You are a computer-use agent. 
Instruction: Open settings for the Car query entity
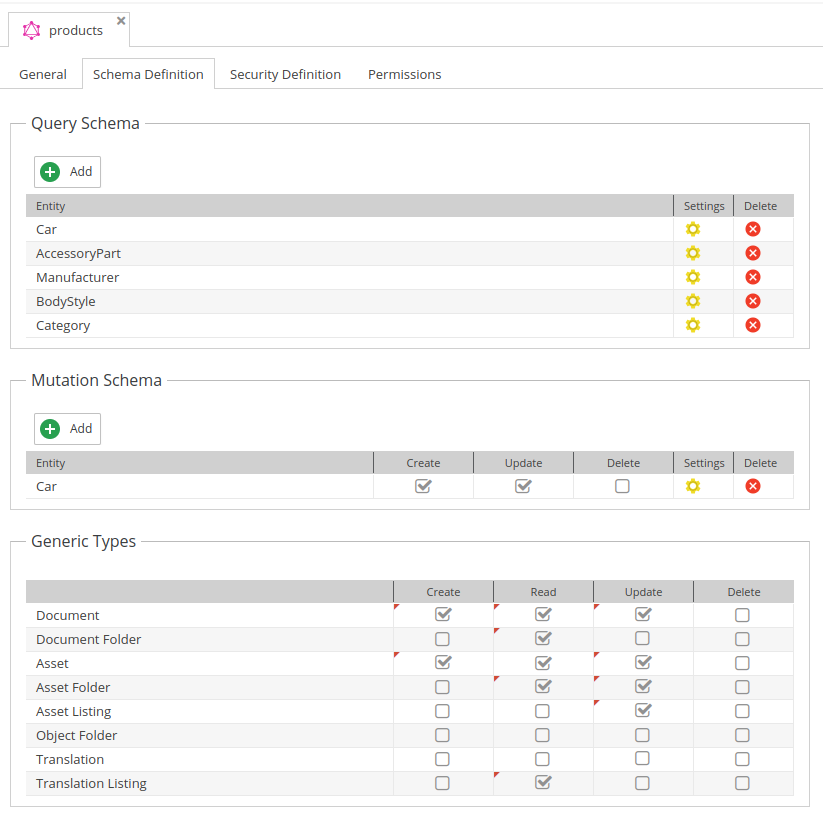tap(692, 229)
